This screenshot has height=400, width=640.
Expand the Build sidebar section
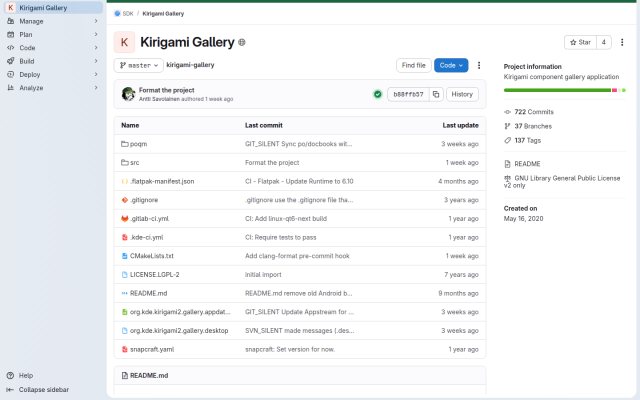(x=53, y=61)
